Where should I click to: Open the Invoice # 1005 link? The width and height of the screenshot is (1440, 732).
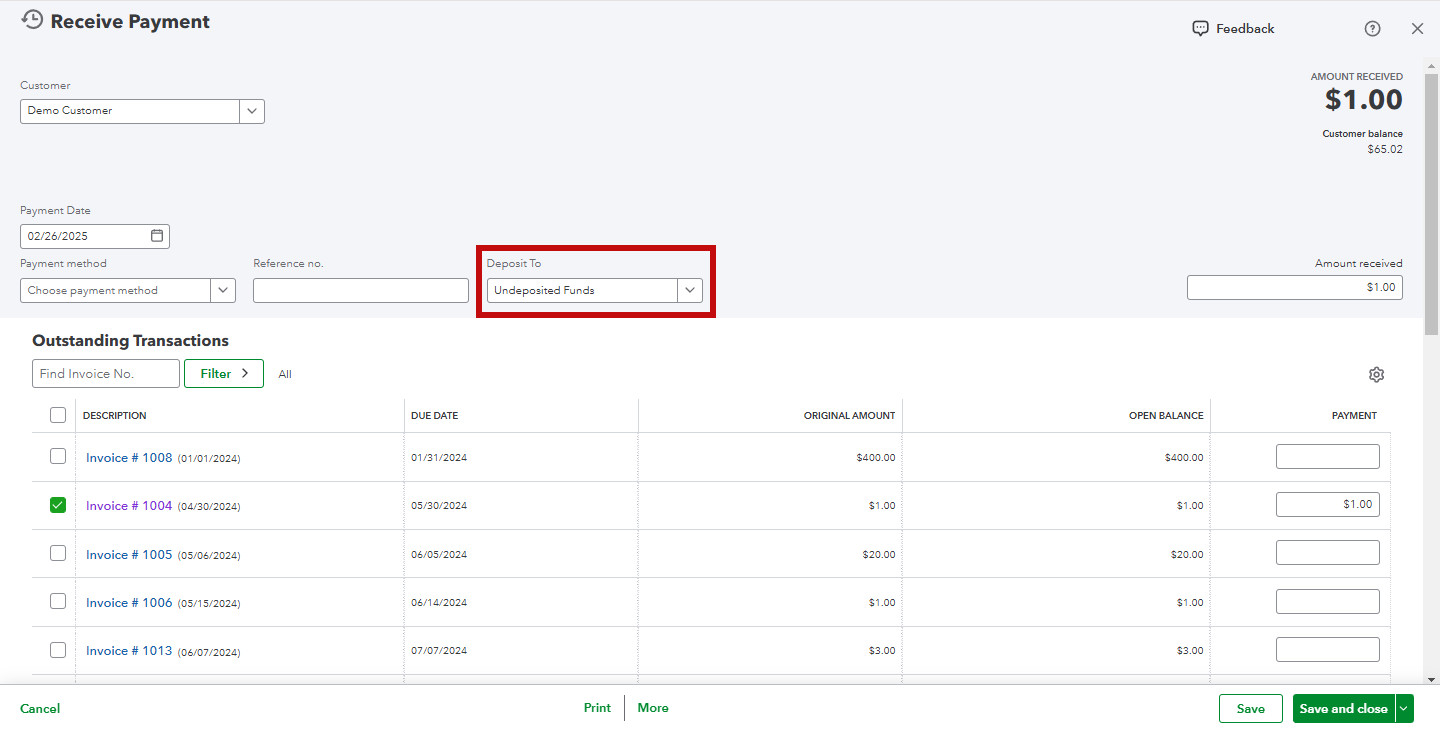[129, 554]
